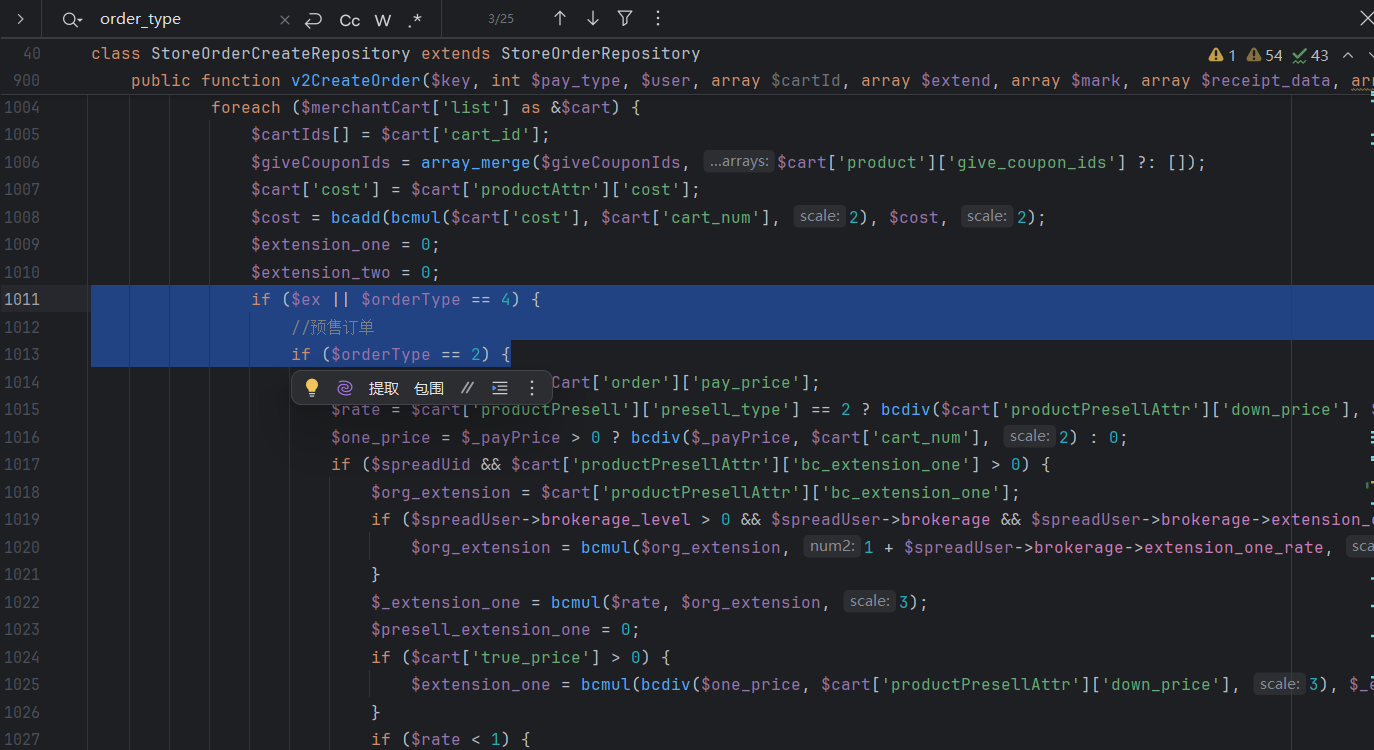Click the 包围 (Surround) button
This screenshot has height=750, width=1374.
[429, 388]
